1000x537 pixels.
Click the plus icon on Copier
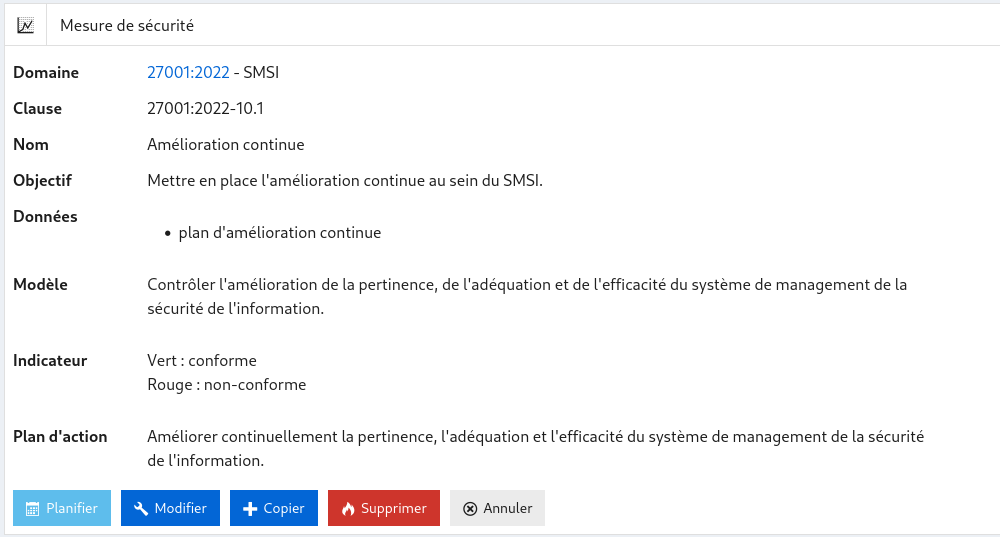point(250,509)
